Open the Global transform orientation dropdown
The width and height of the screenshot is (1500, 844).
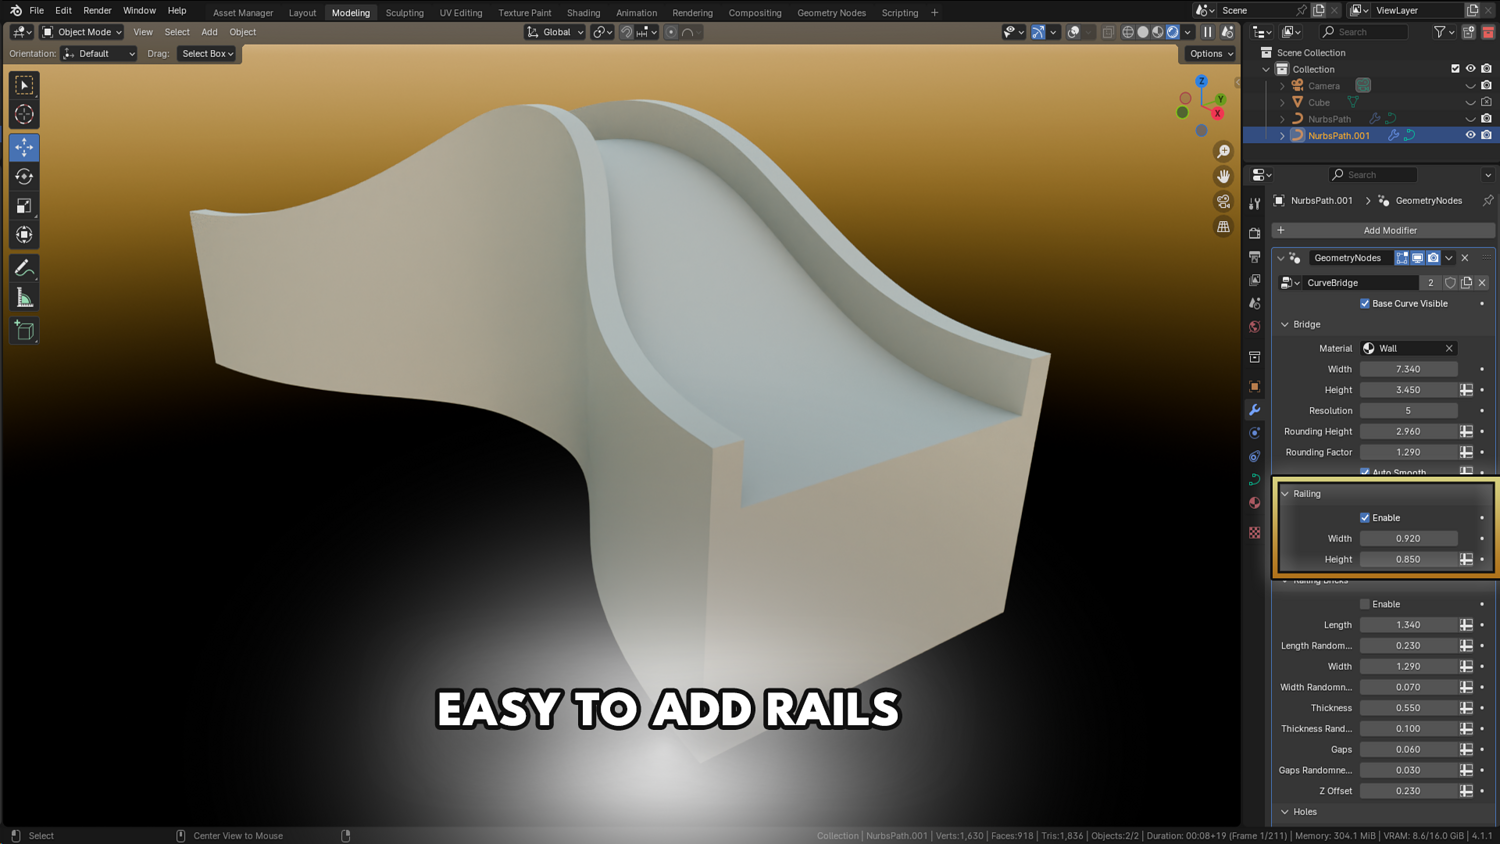click(x=554, y=32)
